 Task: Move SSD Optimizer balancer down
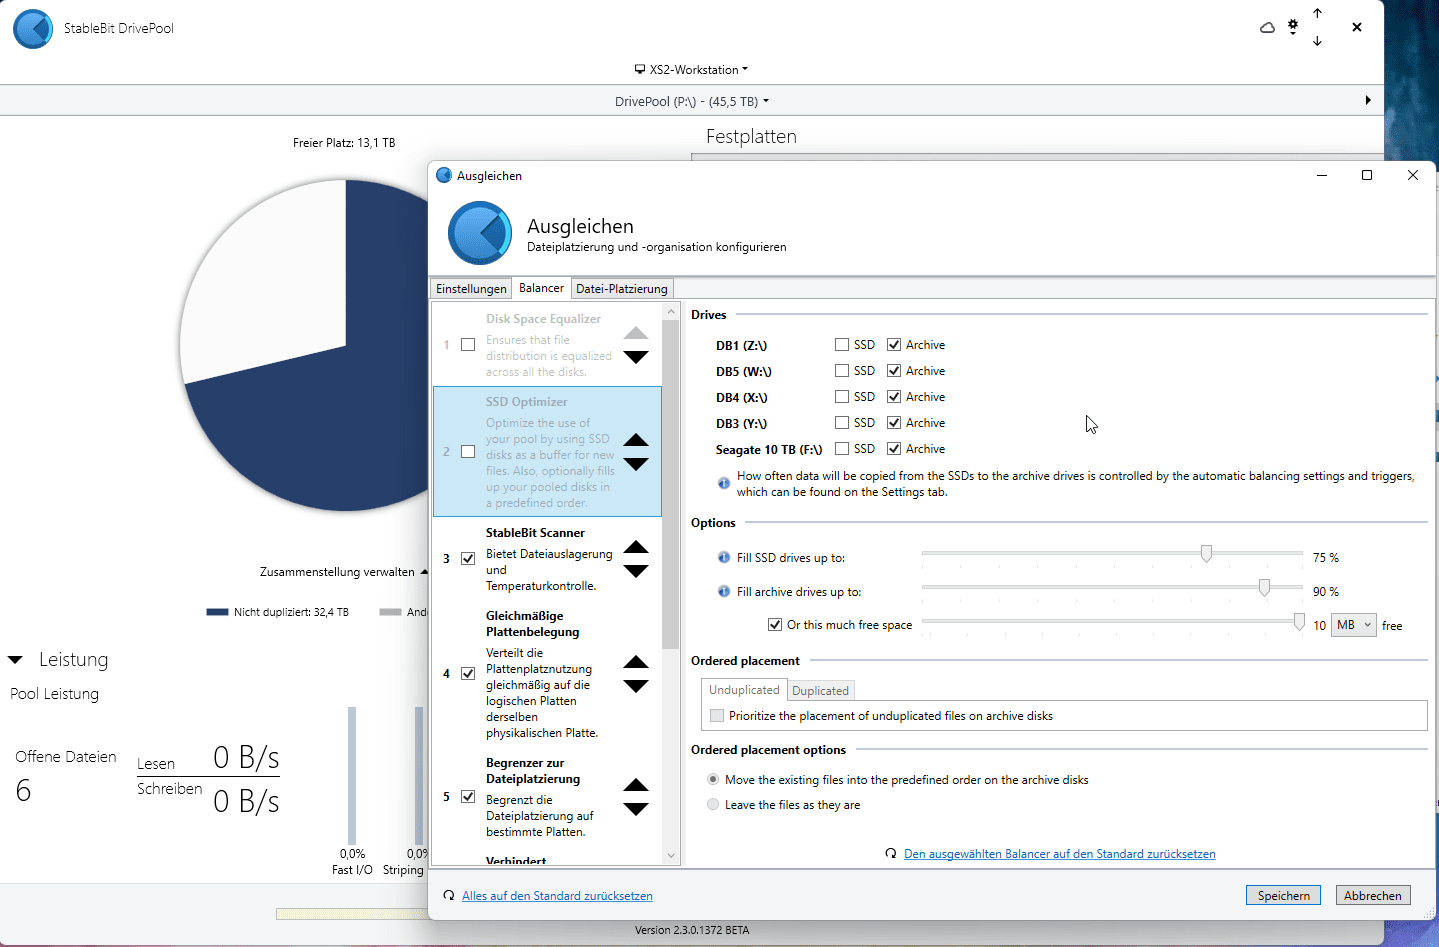[636, 464]
